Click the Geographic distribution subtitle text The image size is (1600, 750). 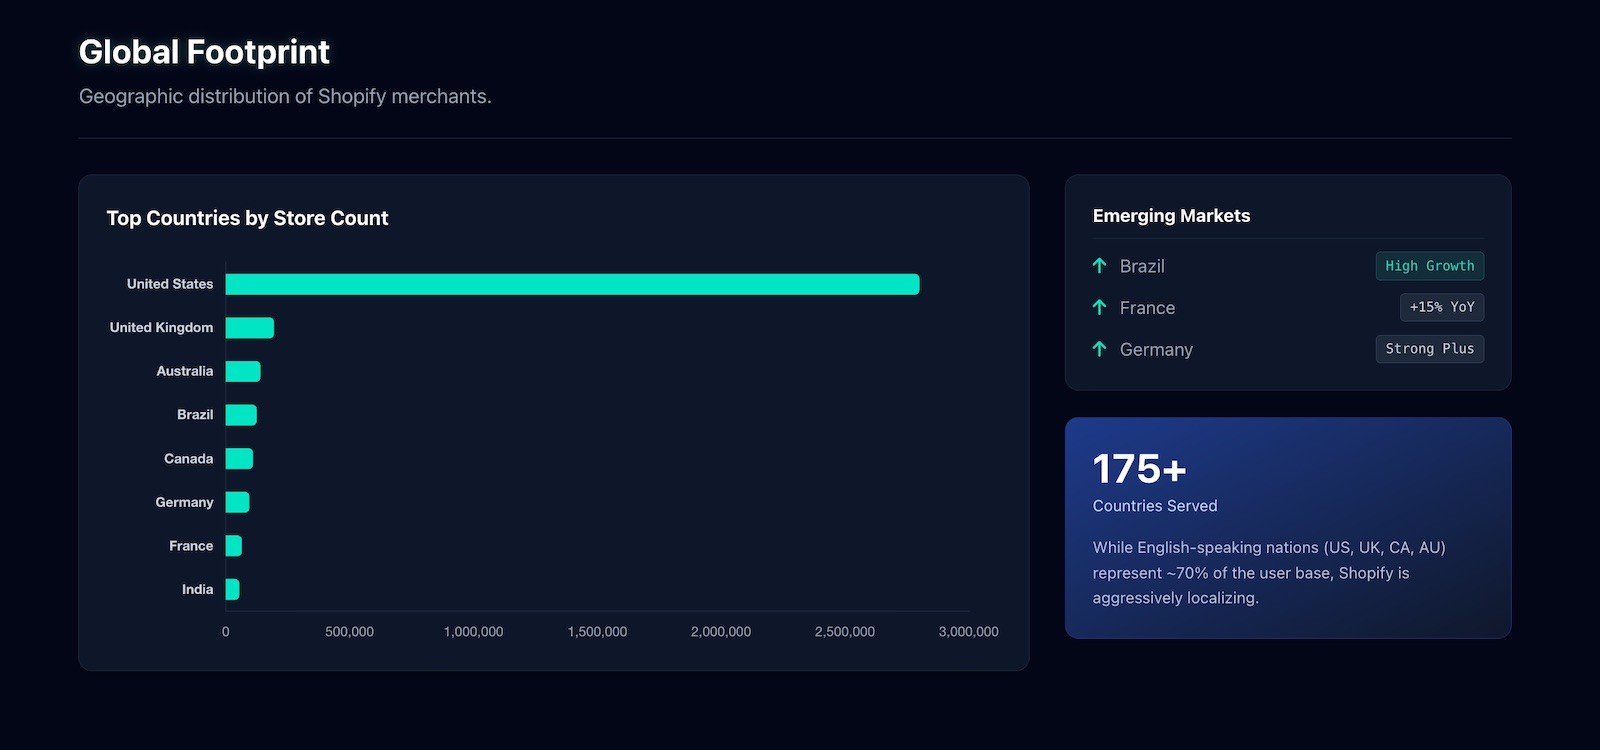(x=285, y=97)
